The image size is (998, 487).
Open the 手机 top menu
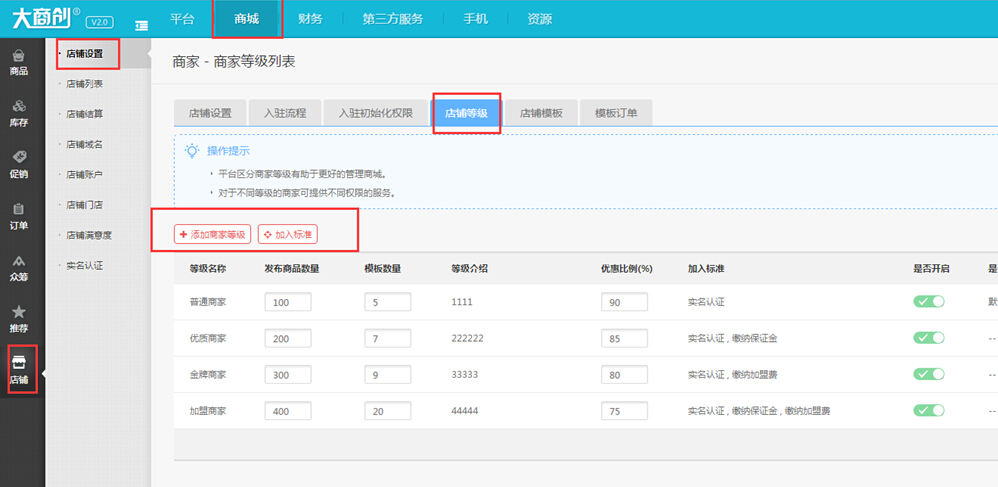click(475, 19)
